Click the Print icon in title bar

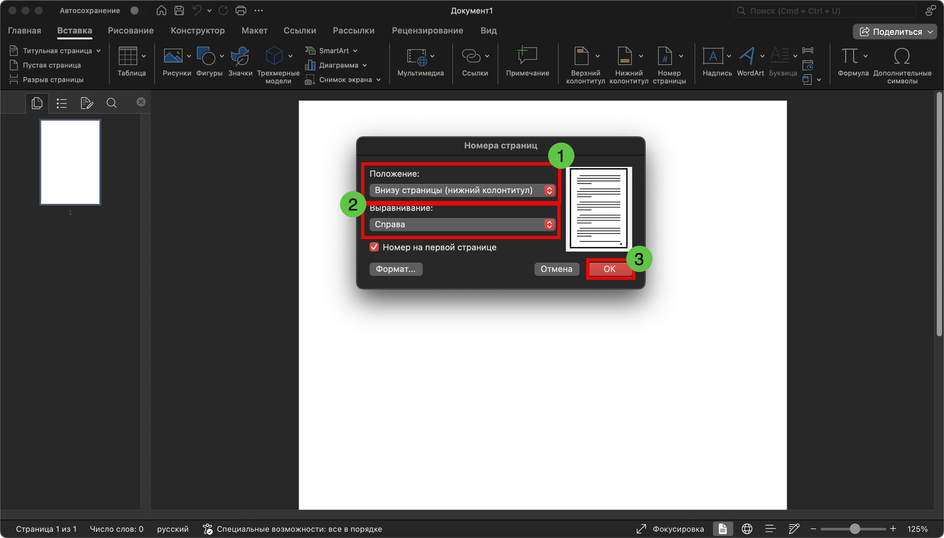tap(241, 10)
